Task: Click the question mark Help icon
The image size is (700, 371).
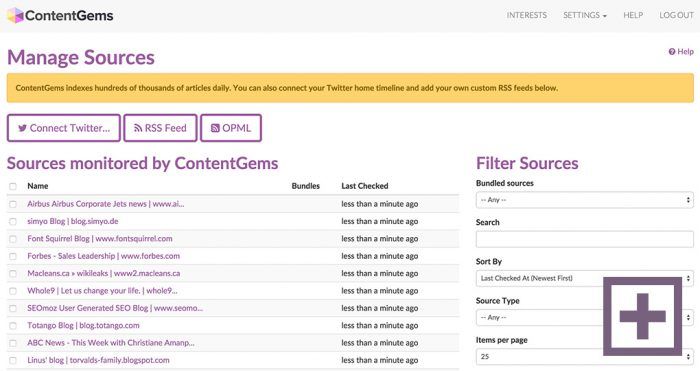Action: [671, 52]
